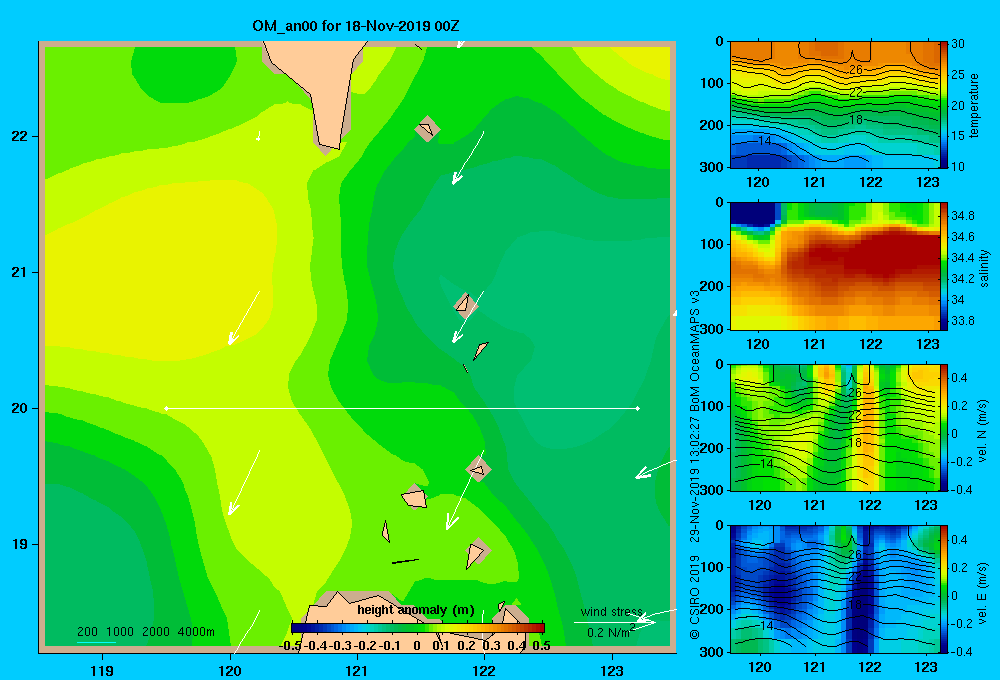Click the 30 tick on temperature colour bar
Screen dimensions: 1000x680
[x=958, y=44]
